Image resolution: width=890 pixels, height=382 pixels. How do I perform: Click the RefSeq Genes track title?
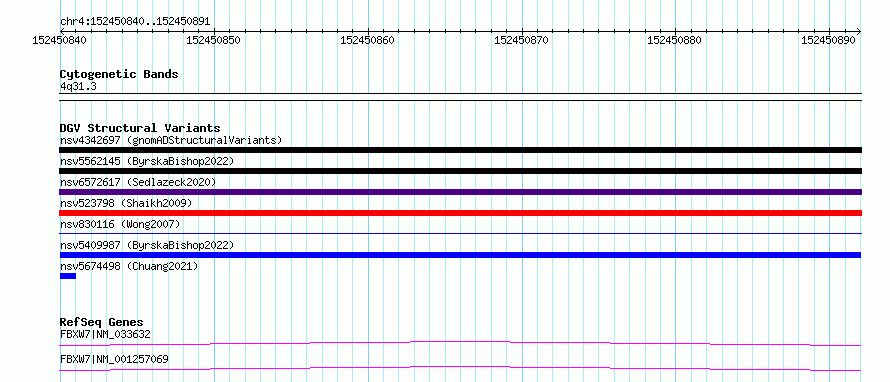tap(102, 322)
